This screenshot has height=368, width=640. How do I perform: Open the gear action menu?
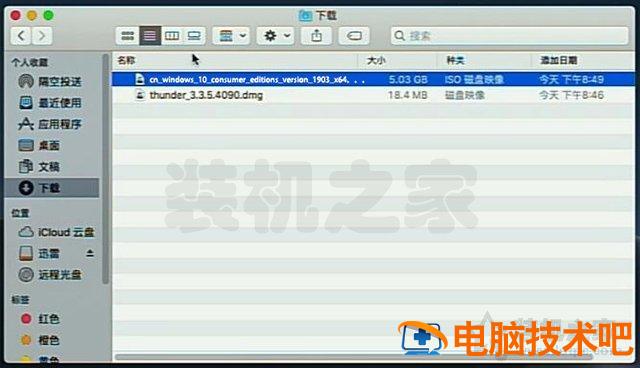276,36
